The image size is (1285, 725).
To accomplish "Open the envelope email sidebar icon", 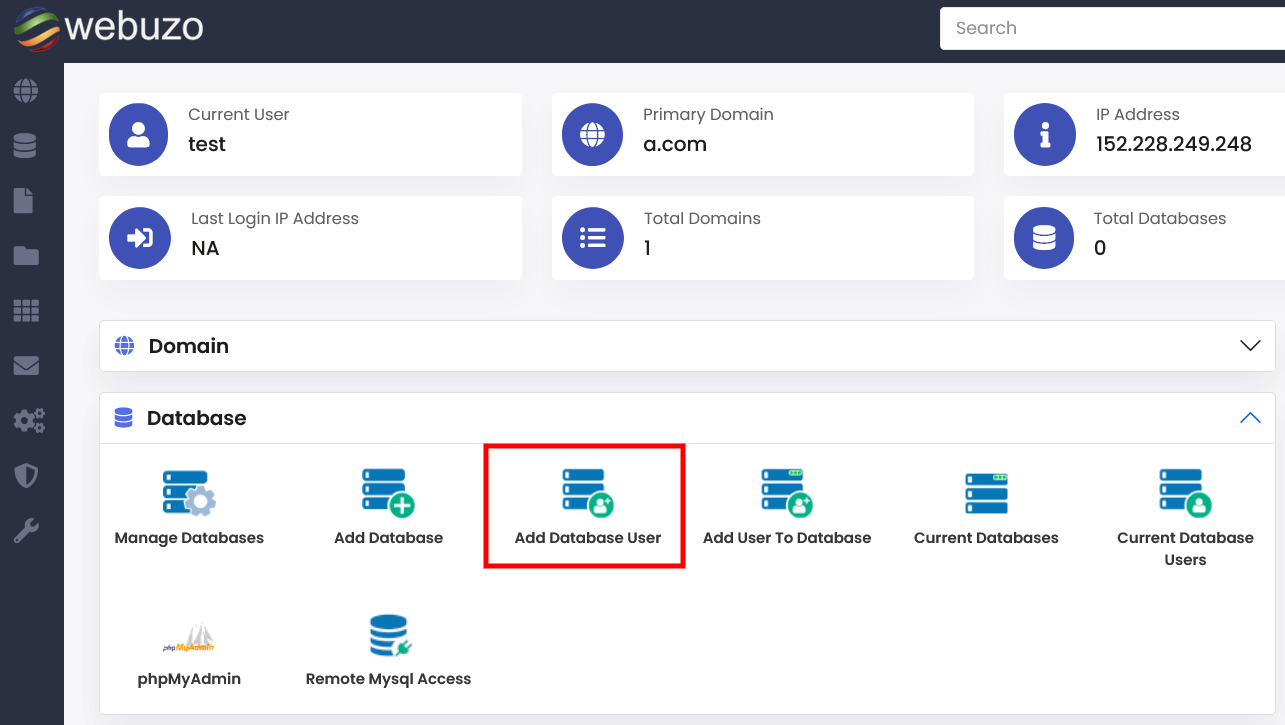I will pyautogui.click(x=26, y=366).
